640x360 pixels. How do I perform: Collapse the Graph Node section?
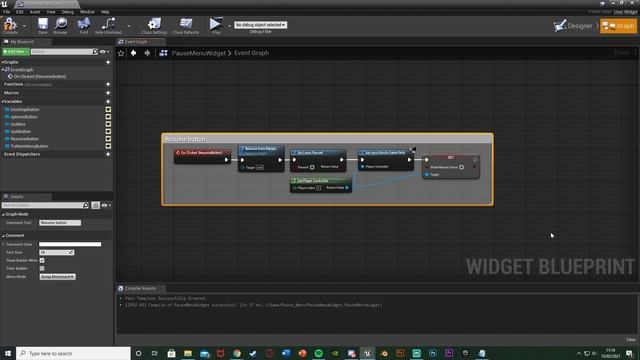[3, 214]
